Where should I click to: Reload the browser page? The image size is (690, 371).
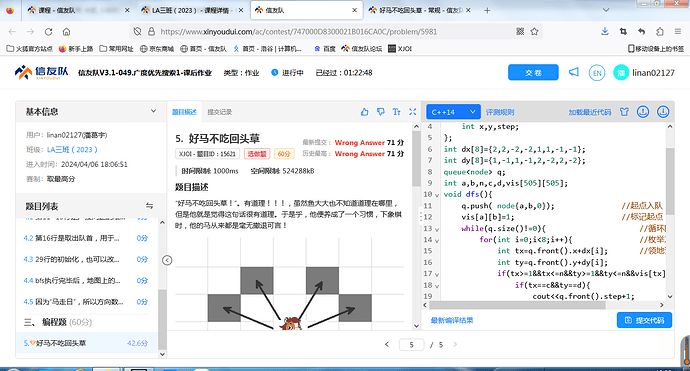pyautogui.click(x=48, y=32)
